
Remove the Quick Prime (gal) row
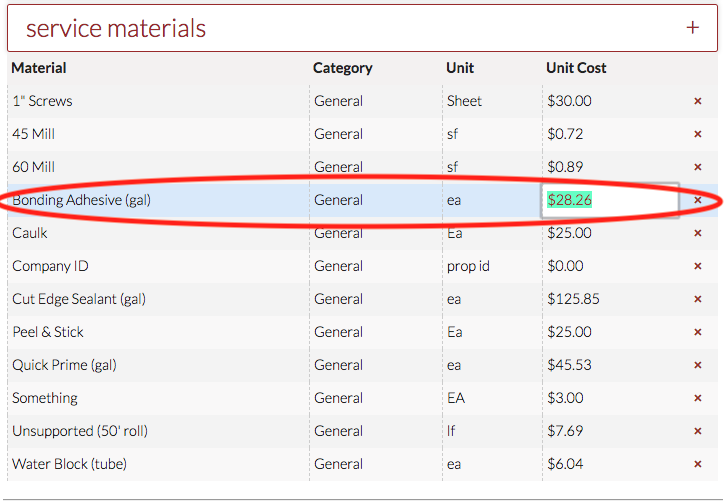(x=698, y=365)
